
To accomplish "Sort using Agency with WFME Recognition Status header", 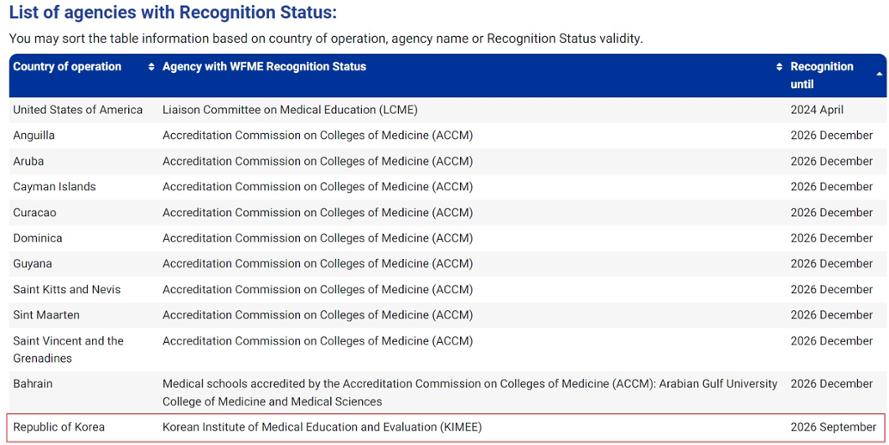I will [x=264, y=67].
